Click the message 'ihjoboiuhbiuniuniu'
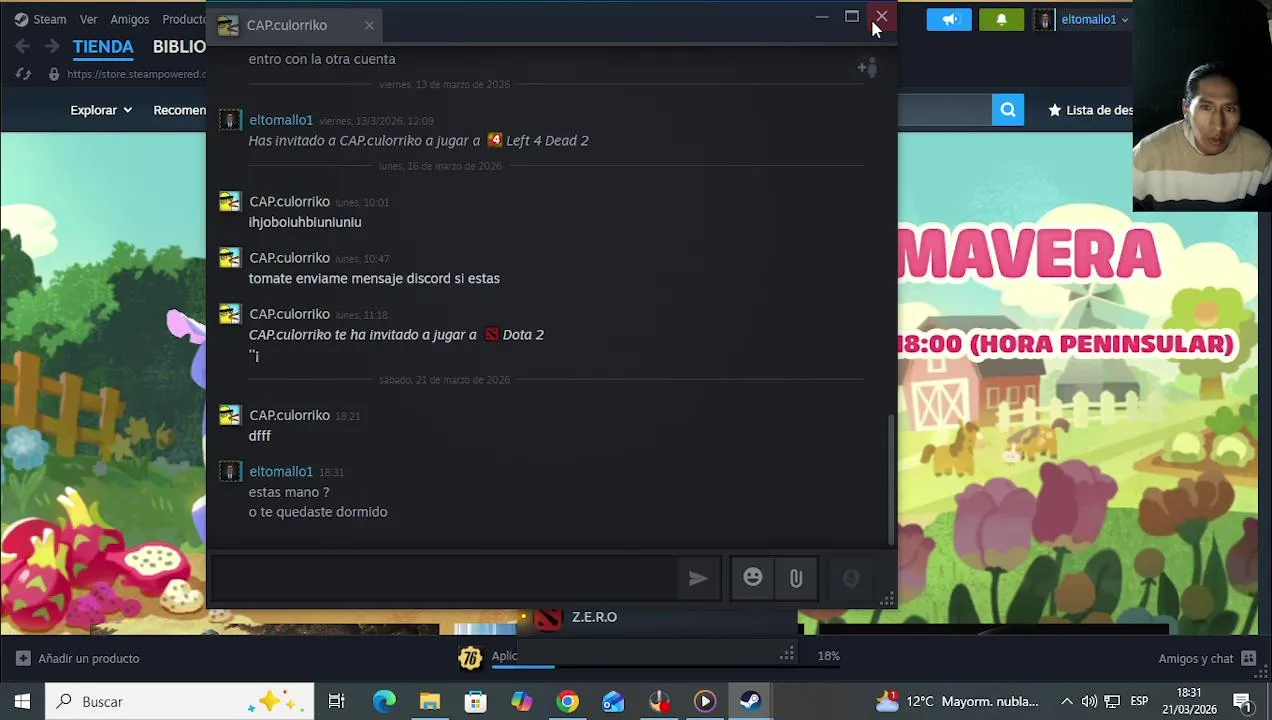Viewport: 1272px width, 720px height. click(x=305, y=222)
